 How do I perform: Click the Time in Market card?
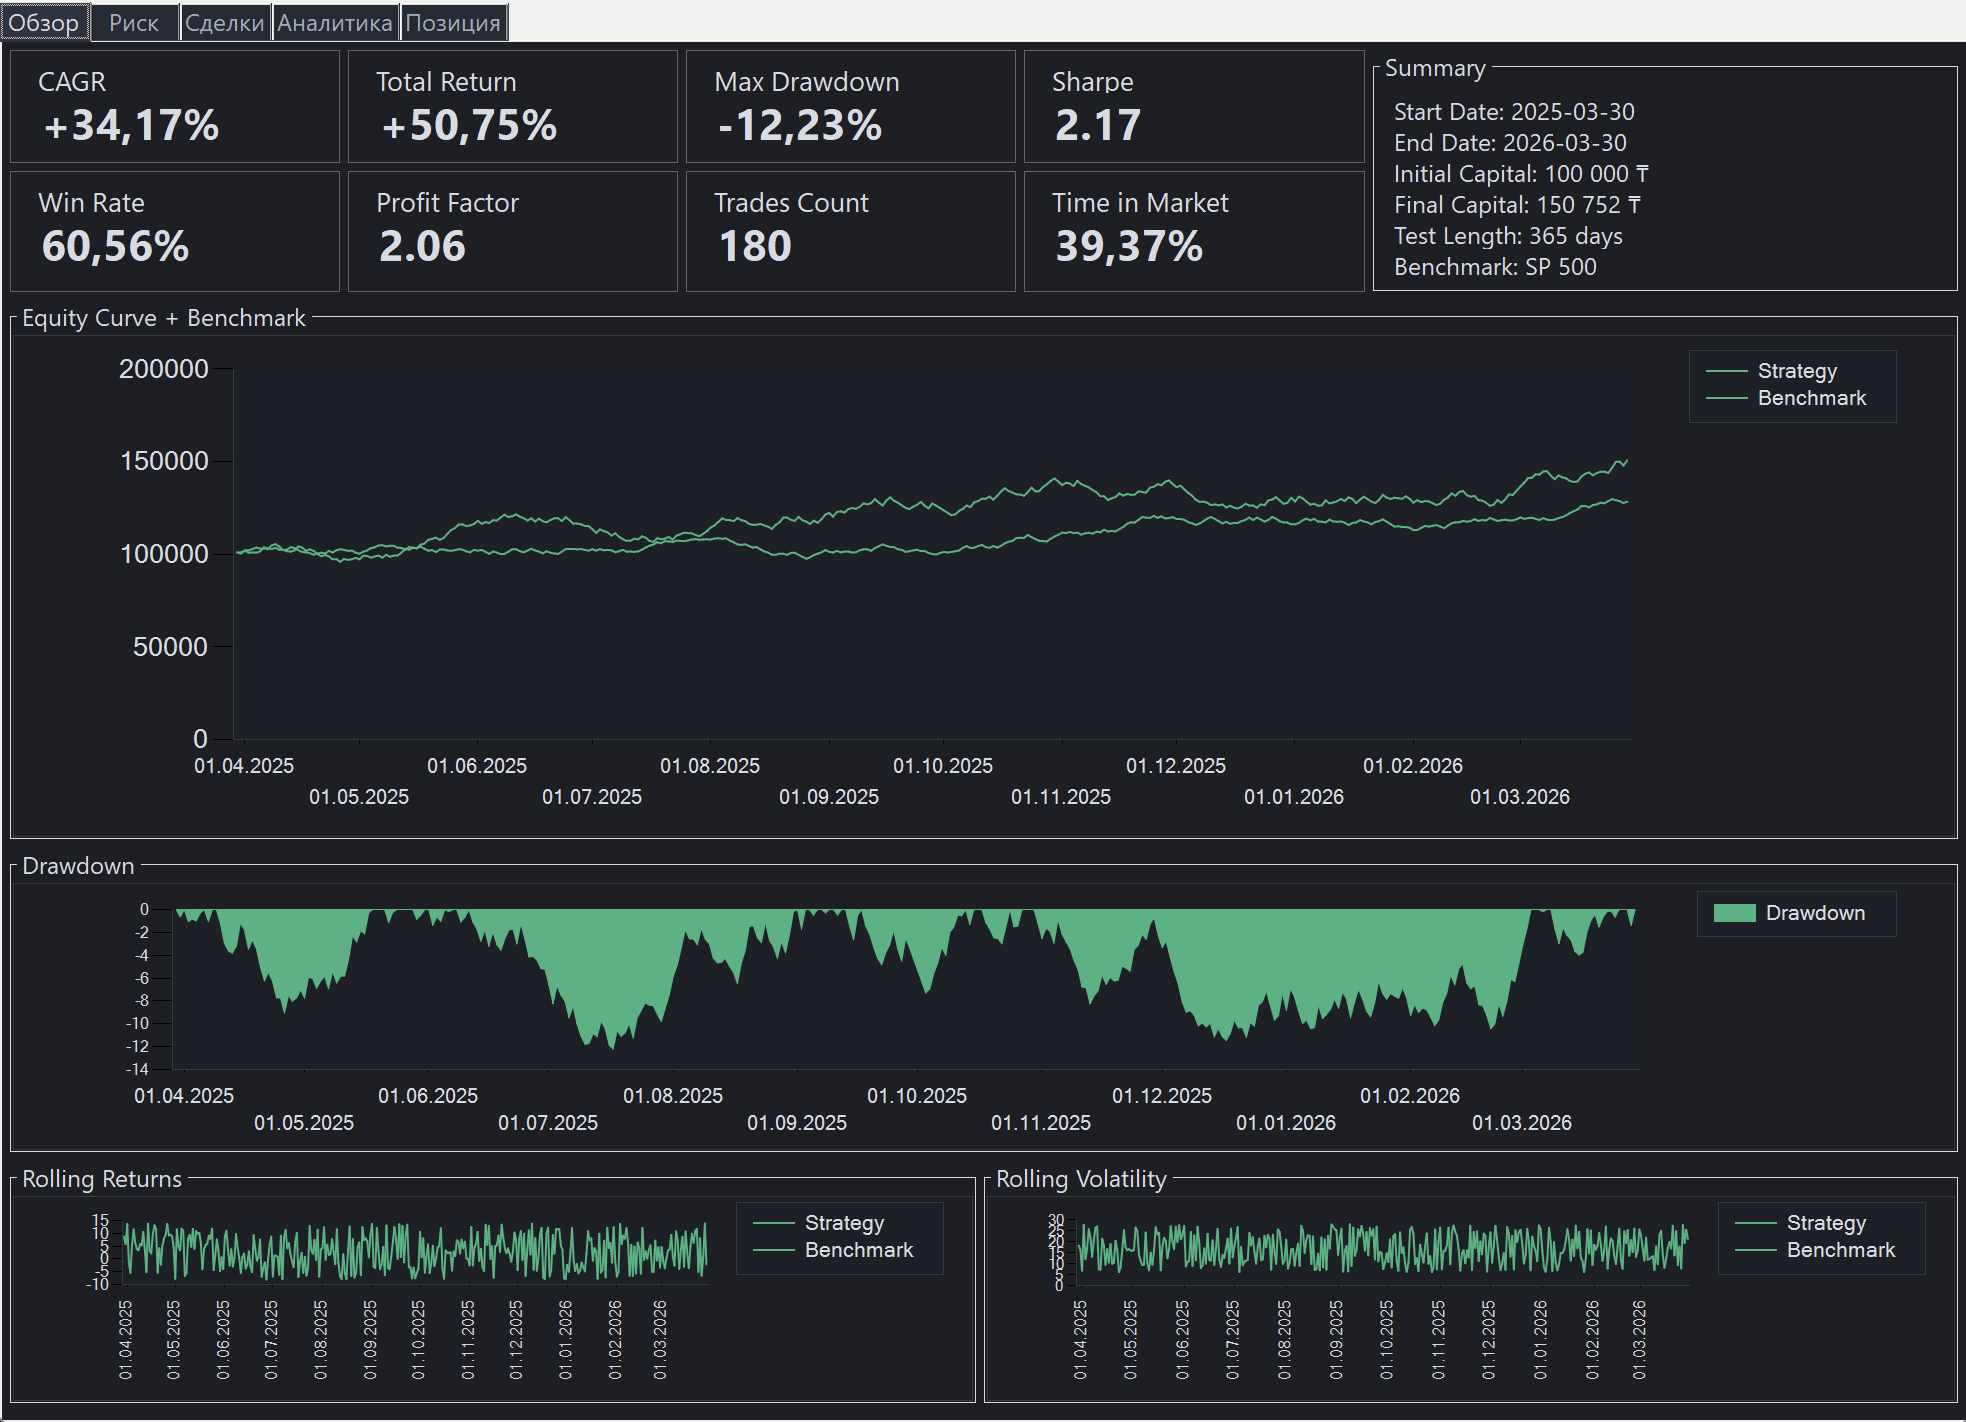(1193, 231)
